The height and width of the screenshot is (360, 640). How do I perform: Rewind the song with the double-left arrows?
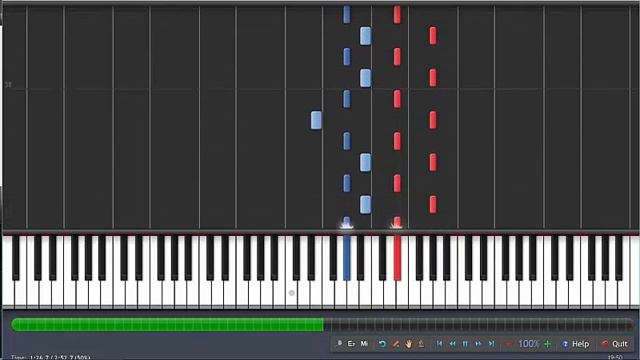(x=452, y=344)
